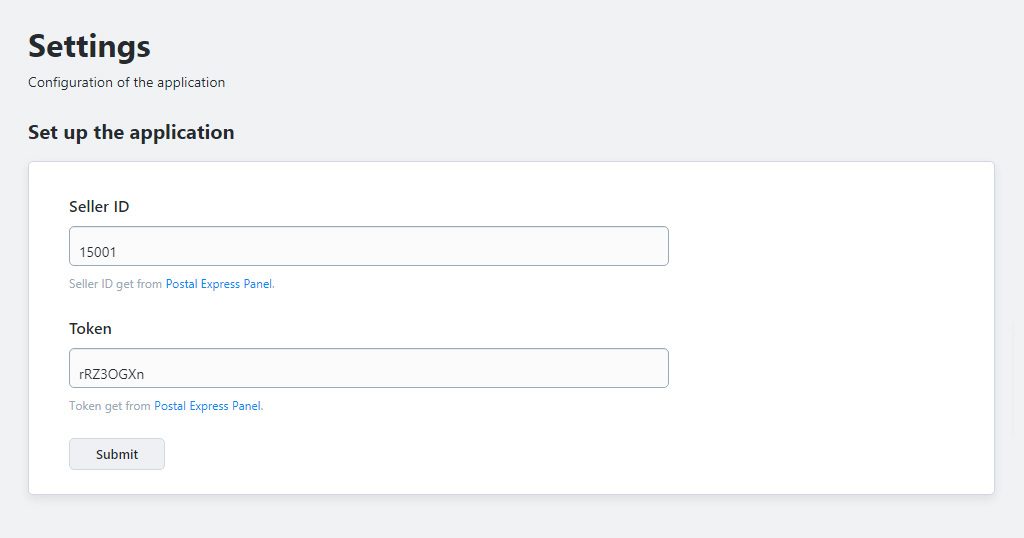Place cursor on the 15001 value

(98, 252)
